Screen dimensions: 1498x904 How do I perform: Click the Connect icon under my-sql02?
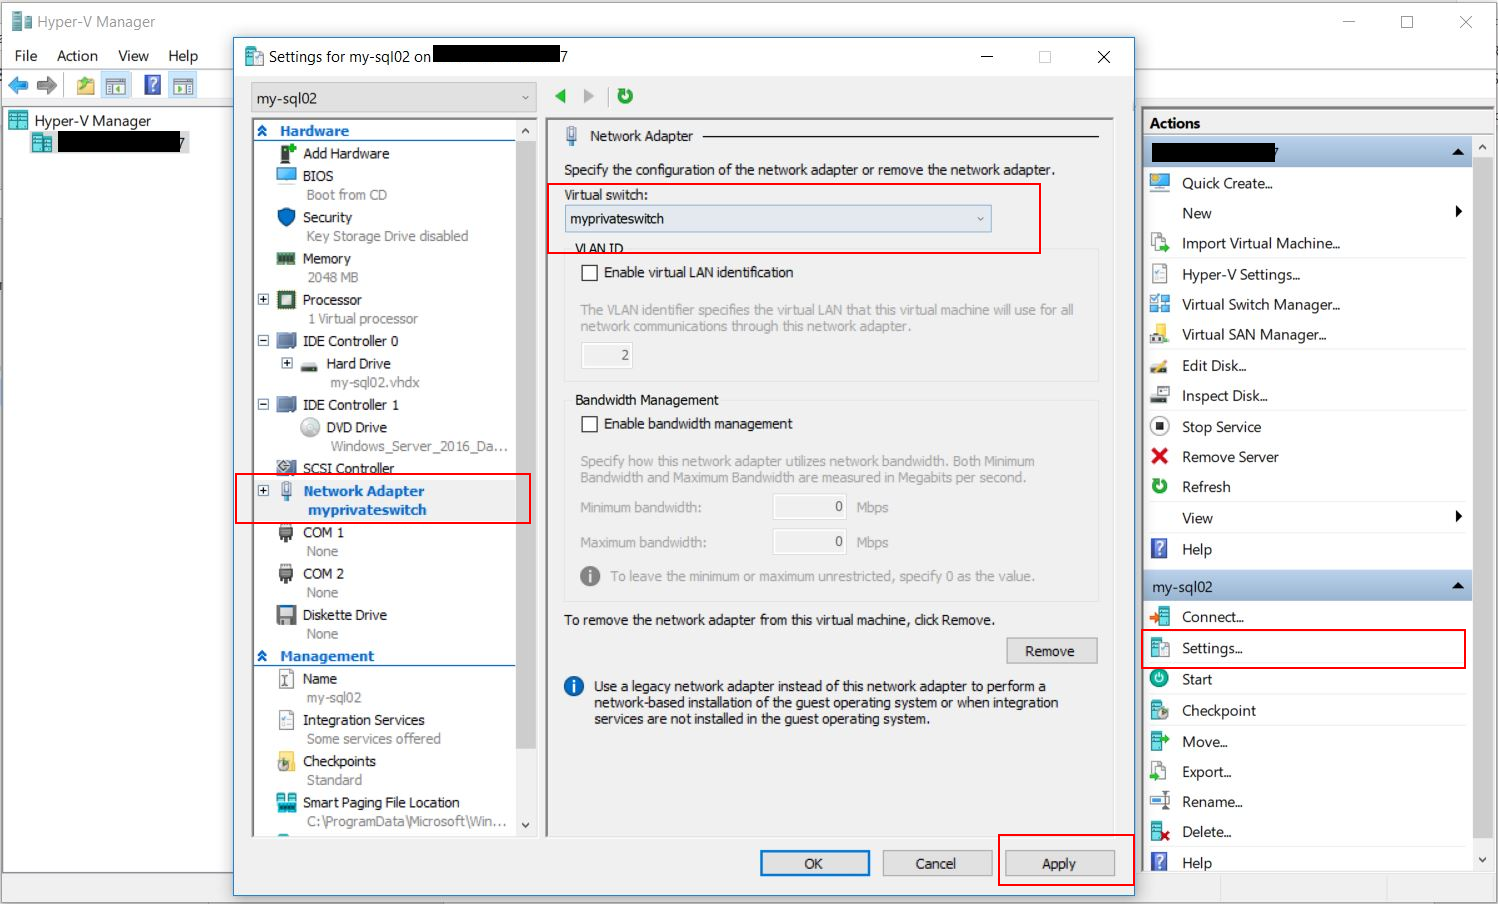pyautogui.click(x=1160, y=617)
